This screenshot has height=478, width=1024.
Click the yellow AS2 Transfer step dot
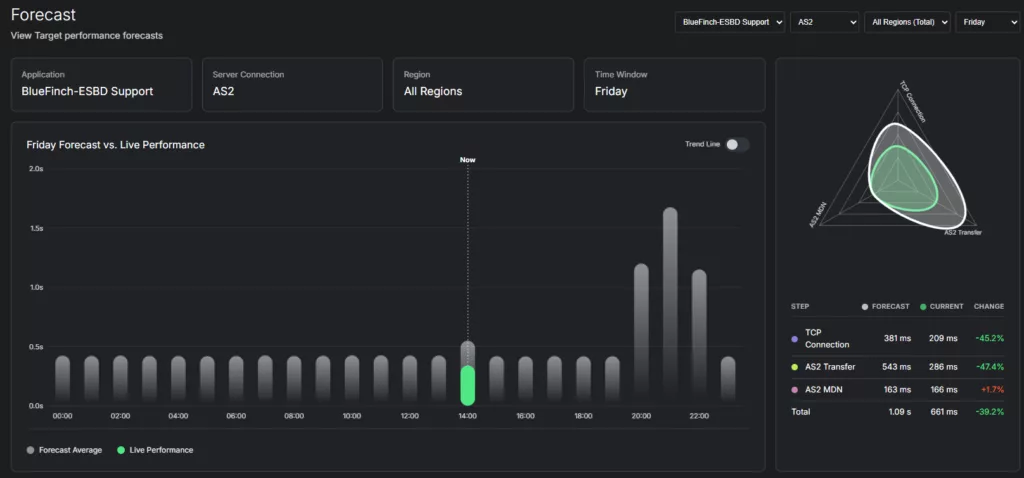pyautogui.click(x=794, y=367)
